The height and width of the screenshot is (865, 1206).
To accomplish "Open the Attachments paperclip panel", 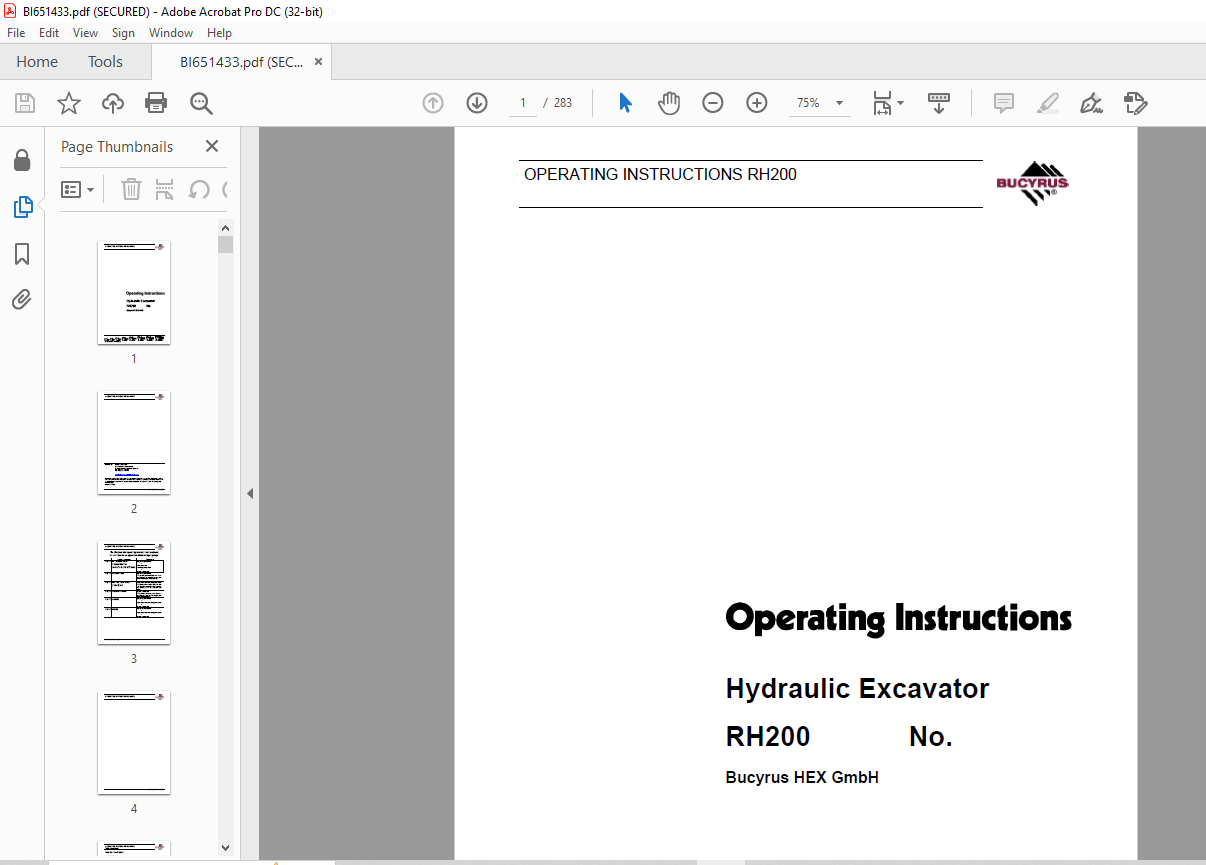I will coord(22,299).
